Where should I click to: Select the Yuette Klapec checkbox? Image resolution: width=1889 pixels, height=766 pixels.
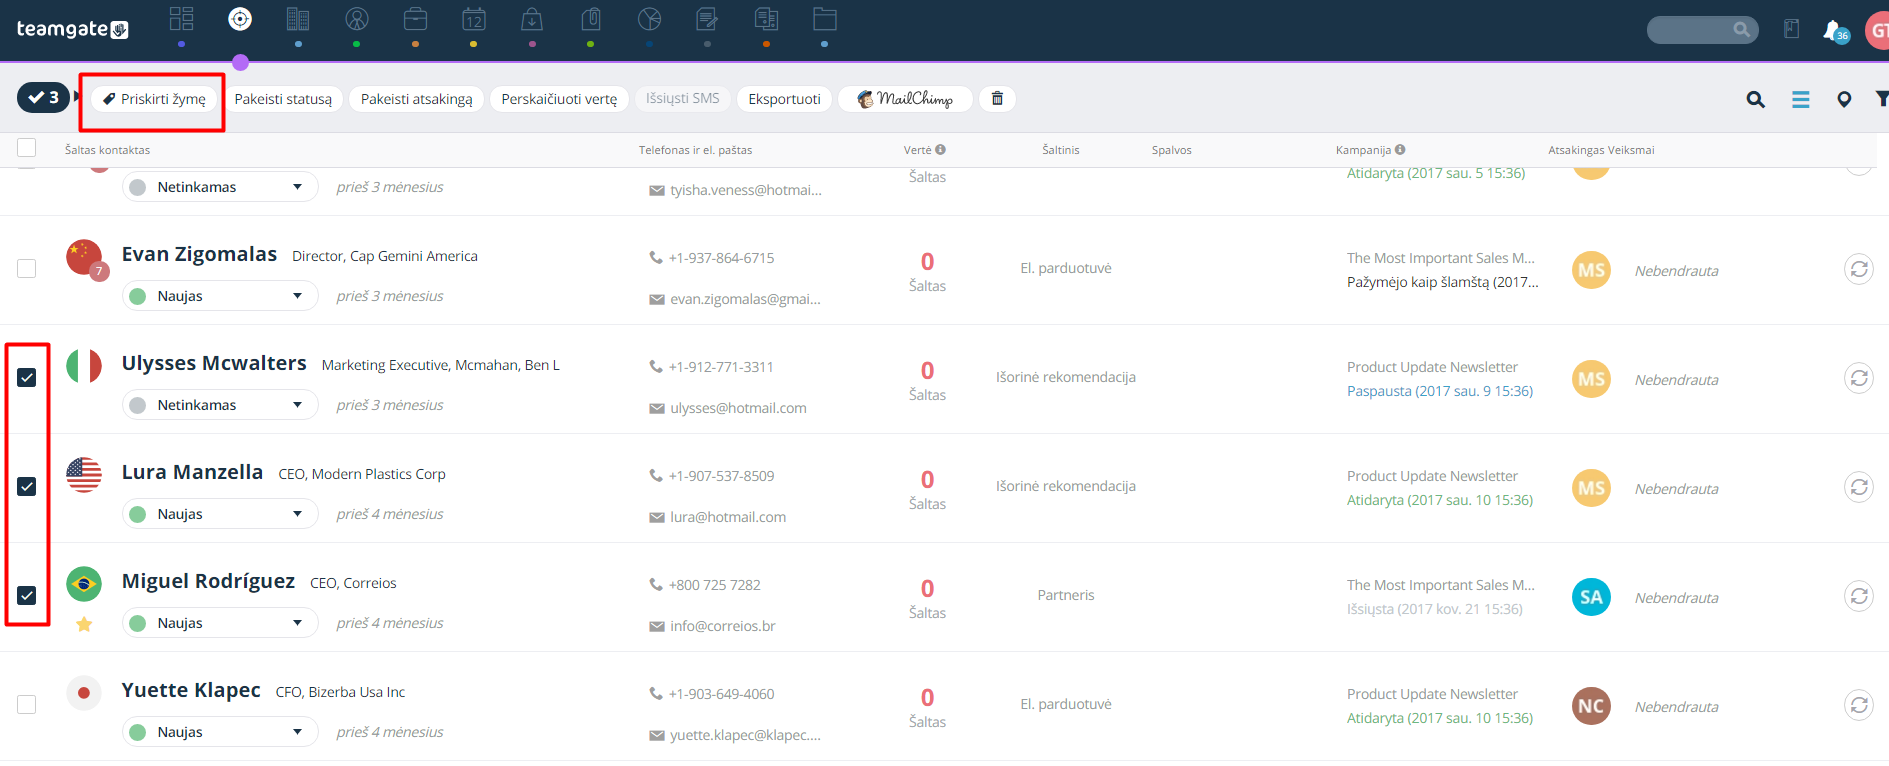click(27, 704)
